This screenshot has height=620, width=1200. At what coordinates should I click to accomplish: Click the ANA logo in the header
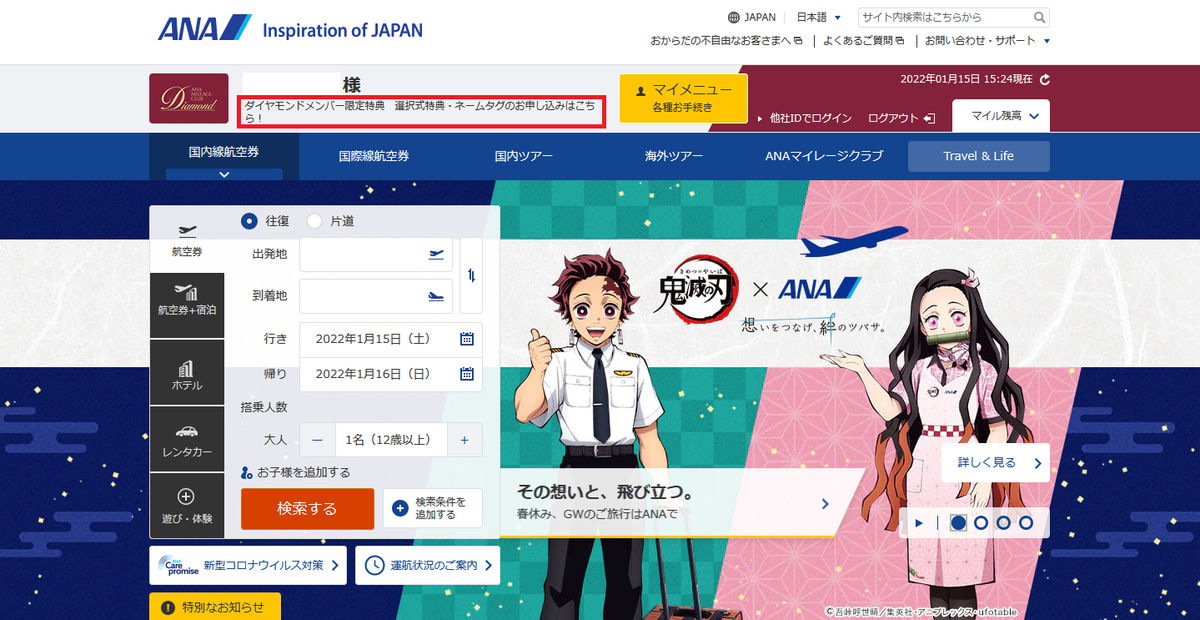tap(205, 28)
